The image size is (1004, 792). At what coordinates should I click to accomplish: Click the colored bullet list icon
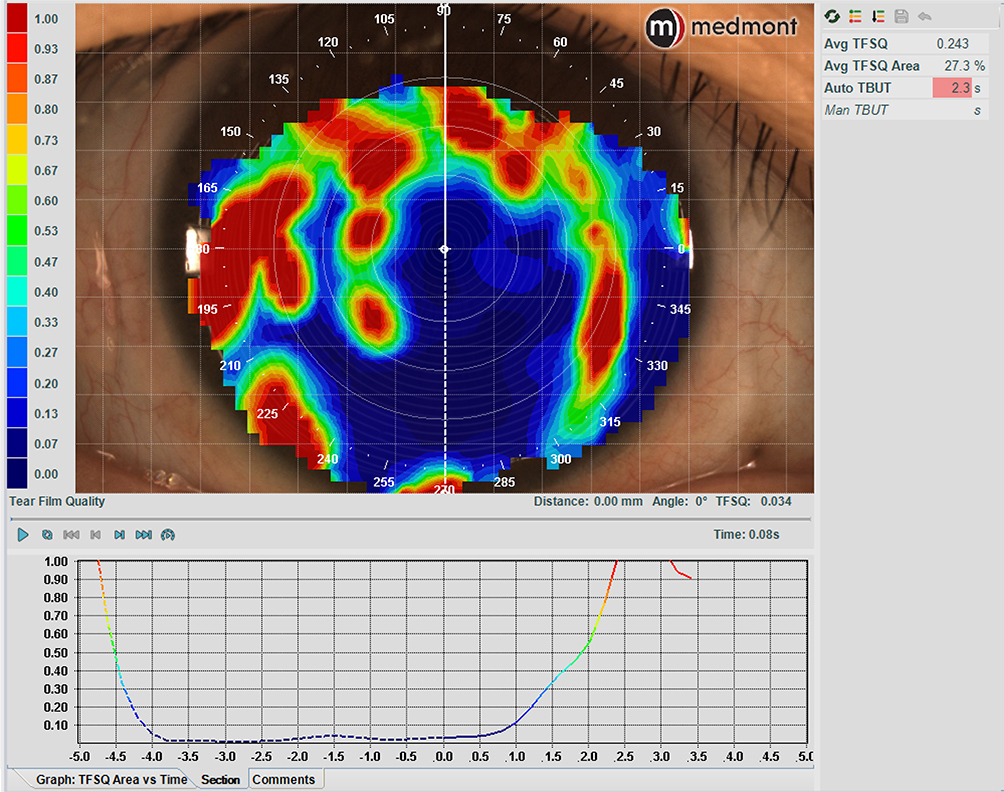(x=855, y=17)
